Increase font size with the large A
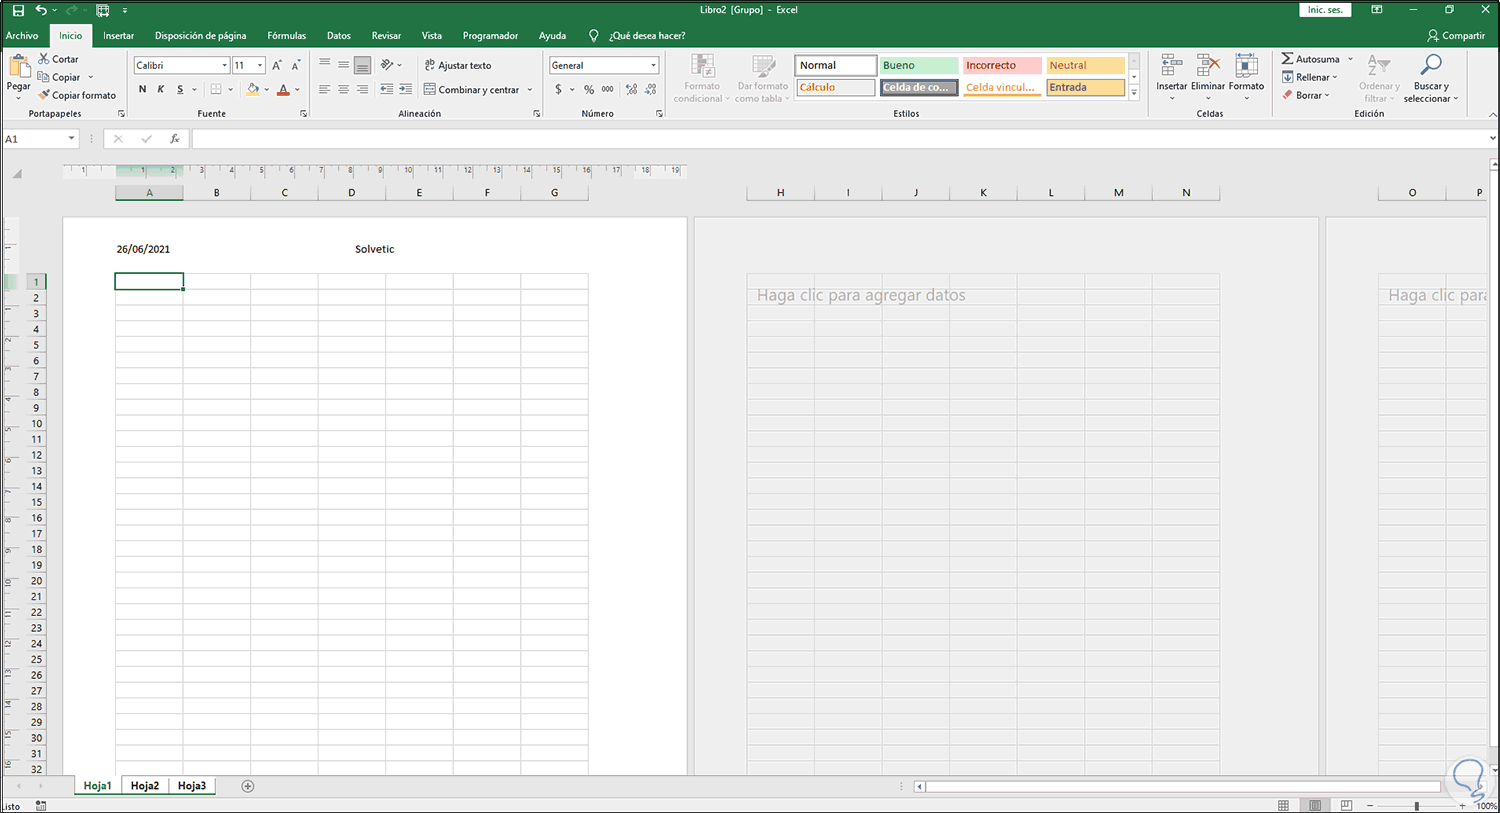 click(x=277, y=65)
